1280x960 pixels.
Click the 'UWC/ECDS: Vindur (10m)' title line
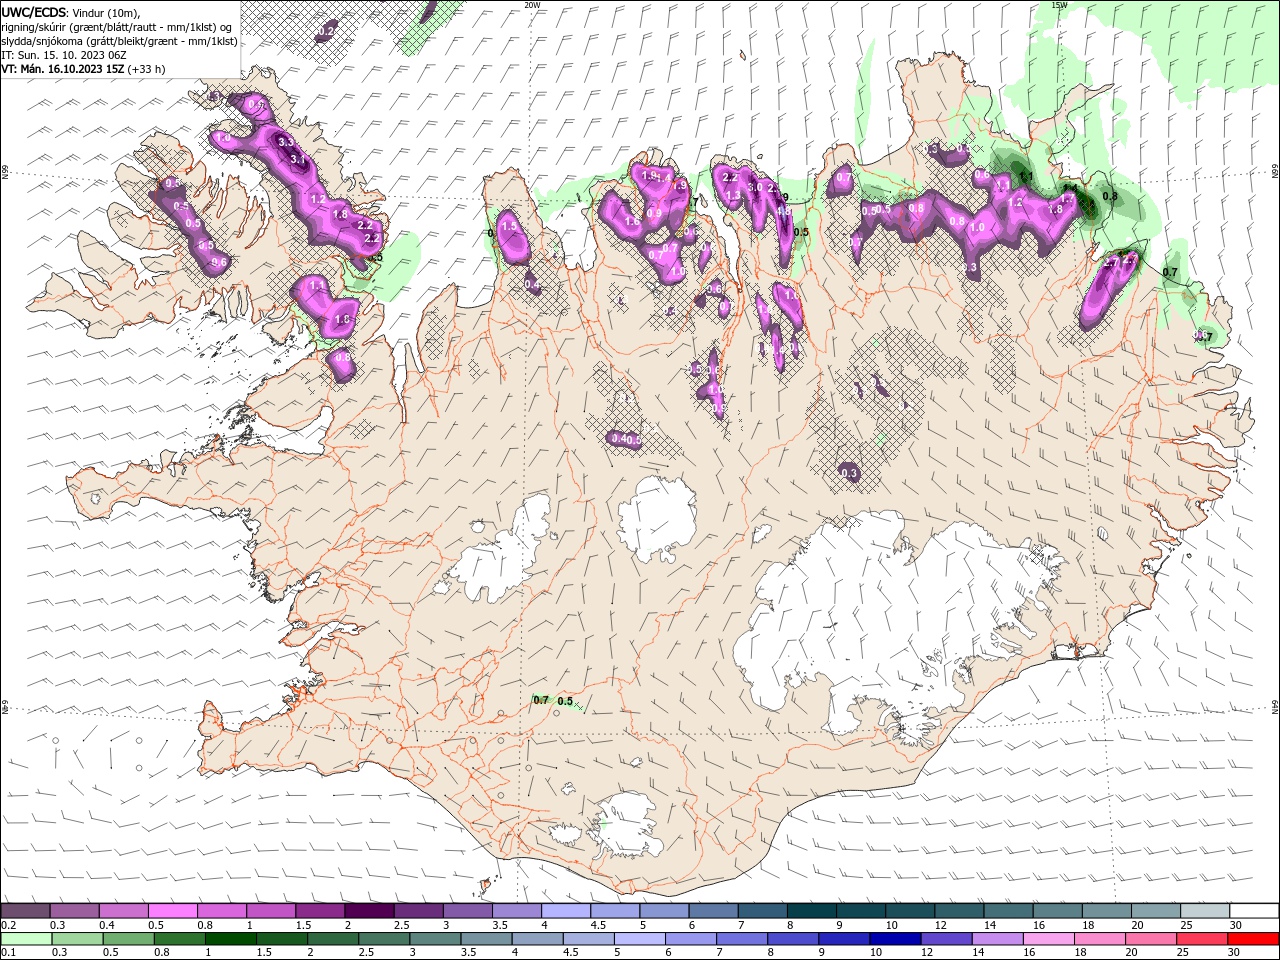71,12
